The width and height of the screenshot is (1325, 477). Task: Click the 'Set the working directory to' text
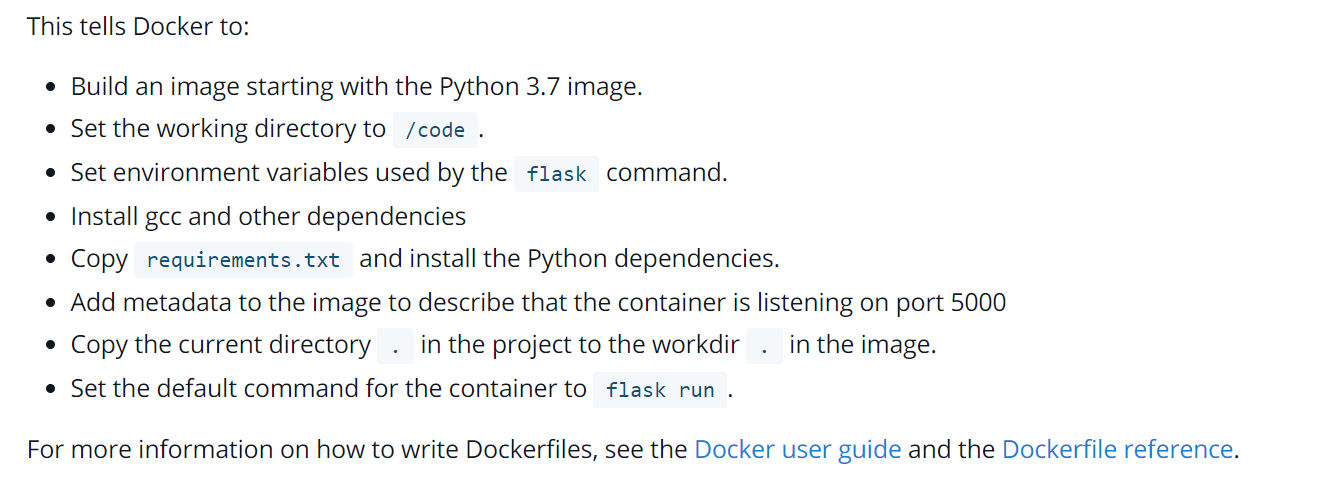click(228, 129)
